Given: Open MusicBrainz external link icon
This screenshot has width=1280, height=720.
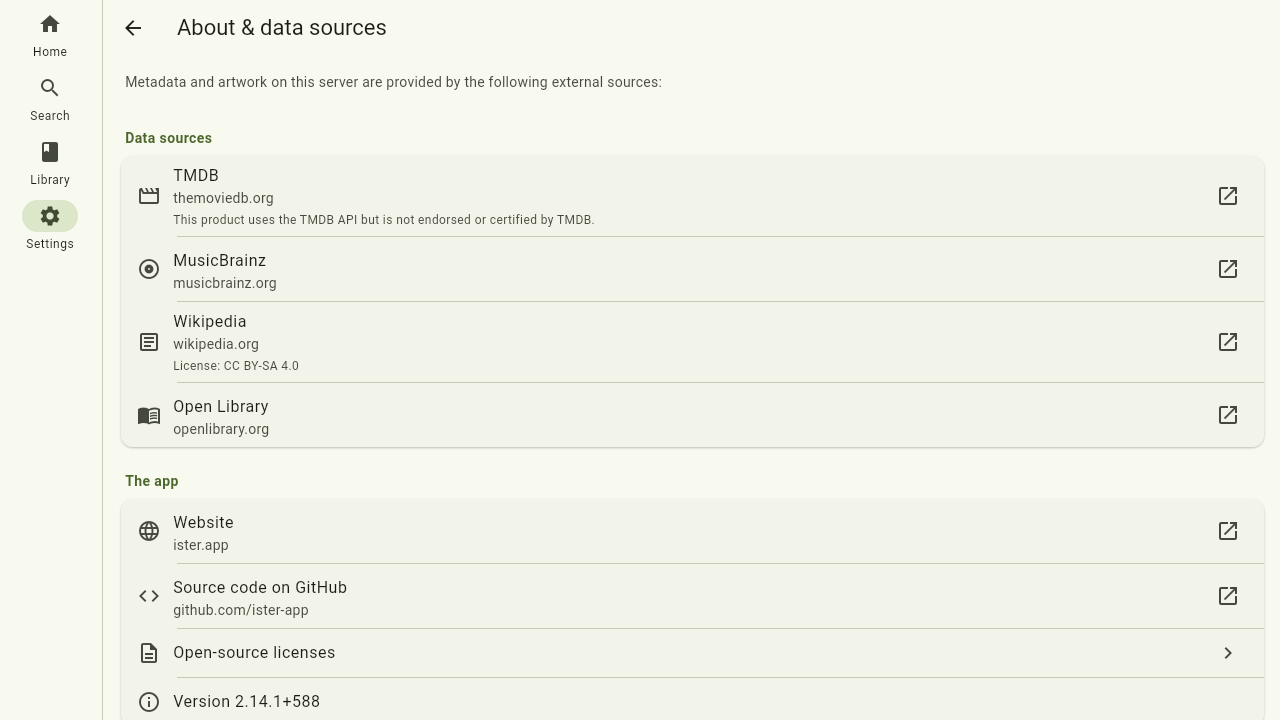Looking at the screenshot, I should tap(1228, 269).
